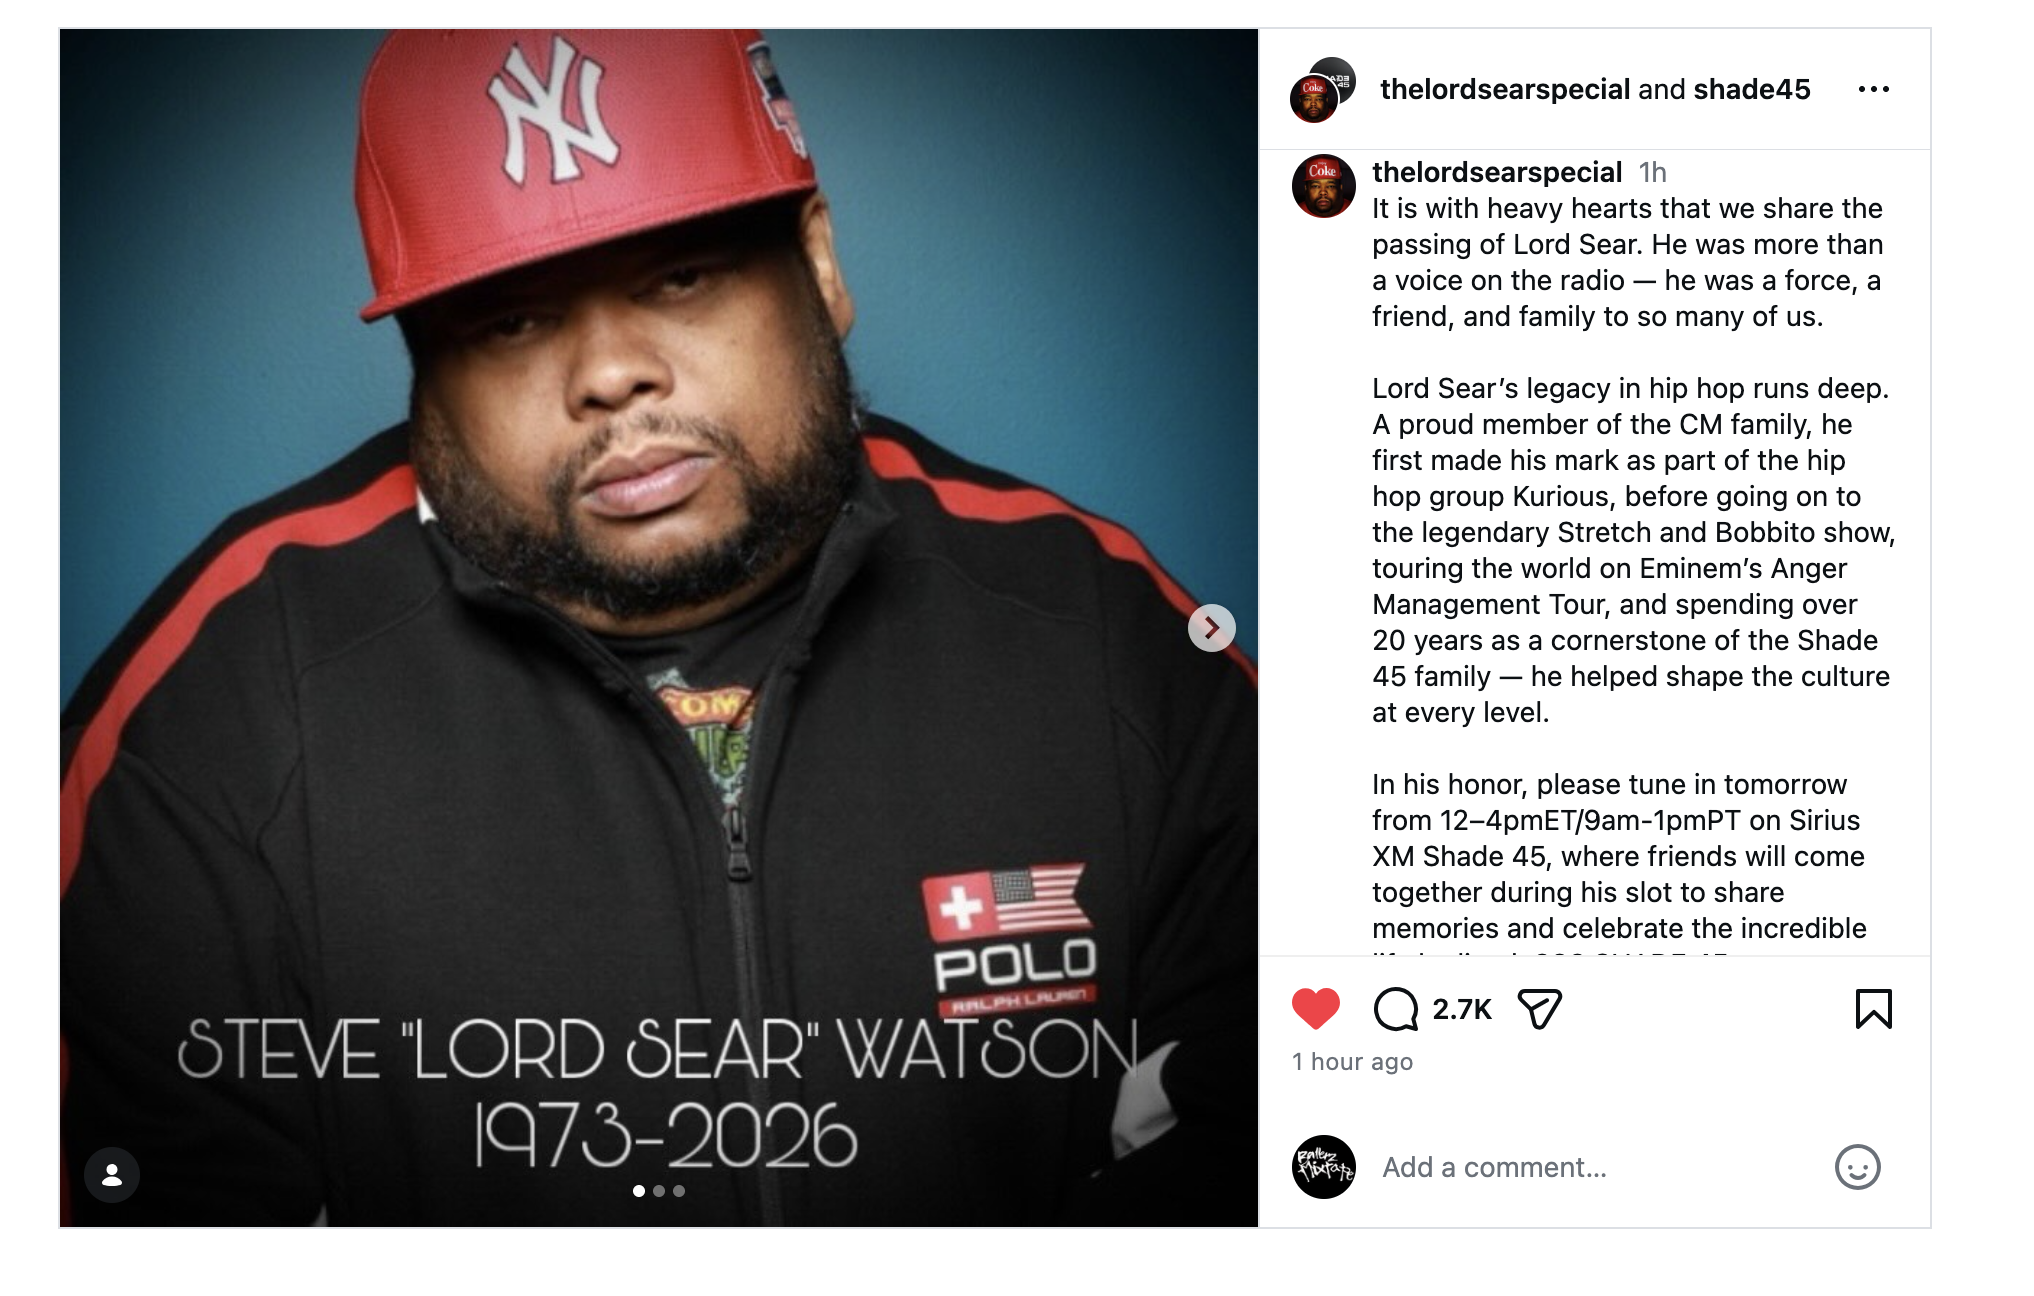Click the 1 hour ago timestamp
The image size is (2034, 1296).
(x=1352, y=1062)
